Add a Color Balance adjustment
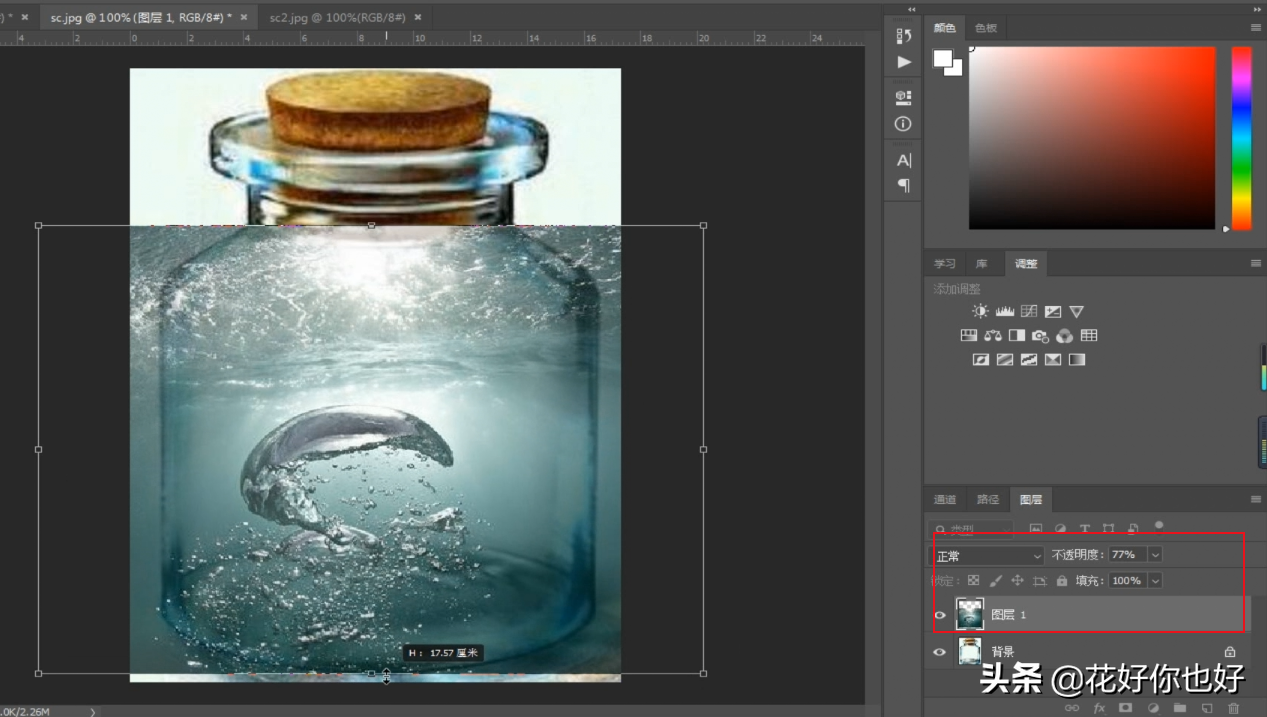Image resolution: width=1267 pixels, height=717 pixels. pos(993,336)
